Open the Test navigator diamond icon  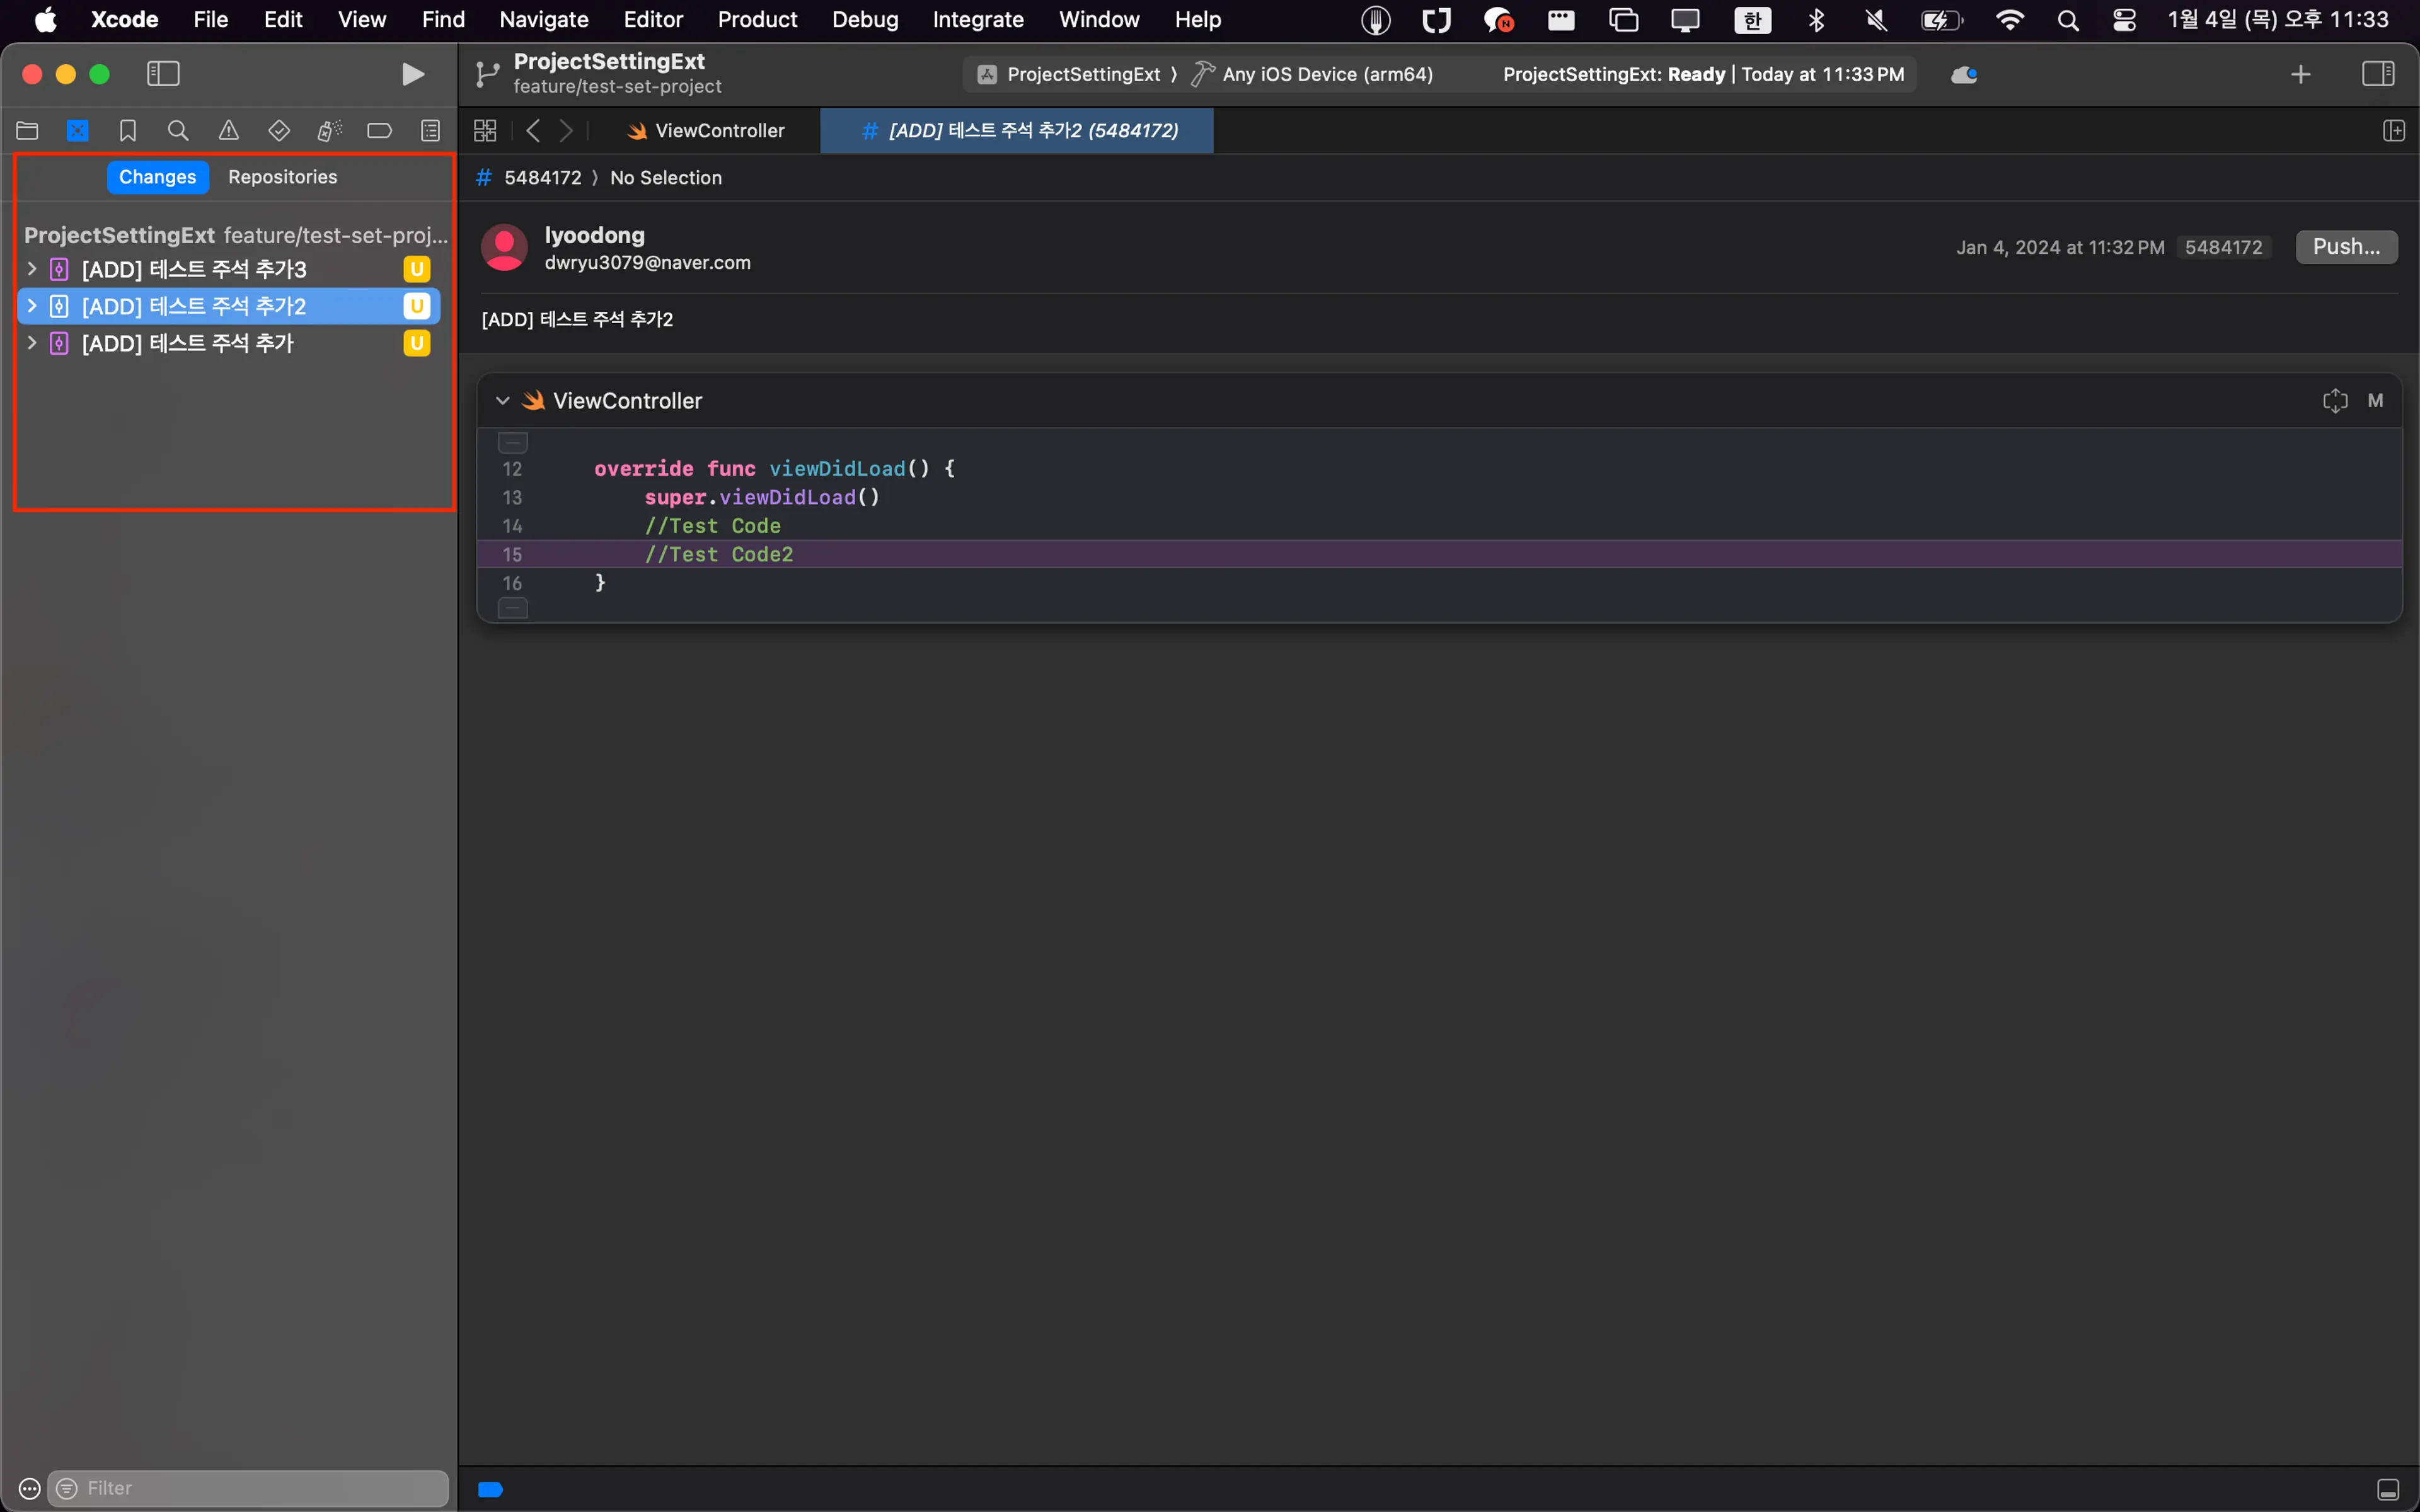coord(279,130)
